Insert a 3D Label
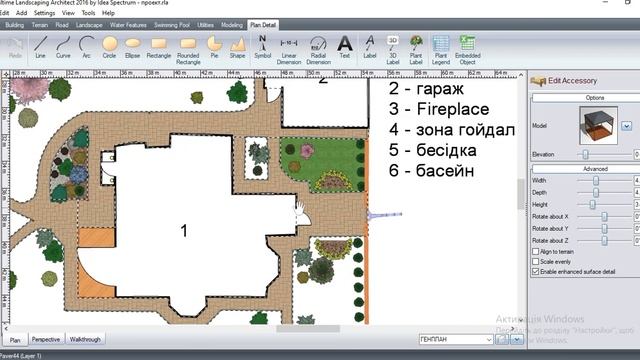Viewport: 640px width, 360px height. [393, 51]
